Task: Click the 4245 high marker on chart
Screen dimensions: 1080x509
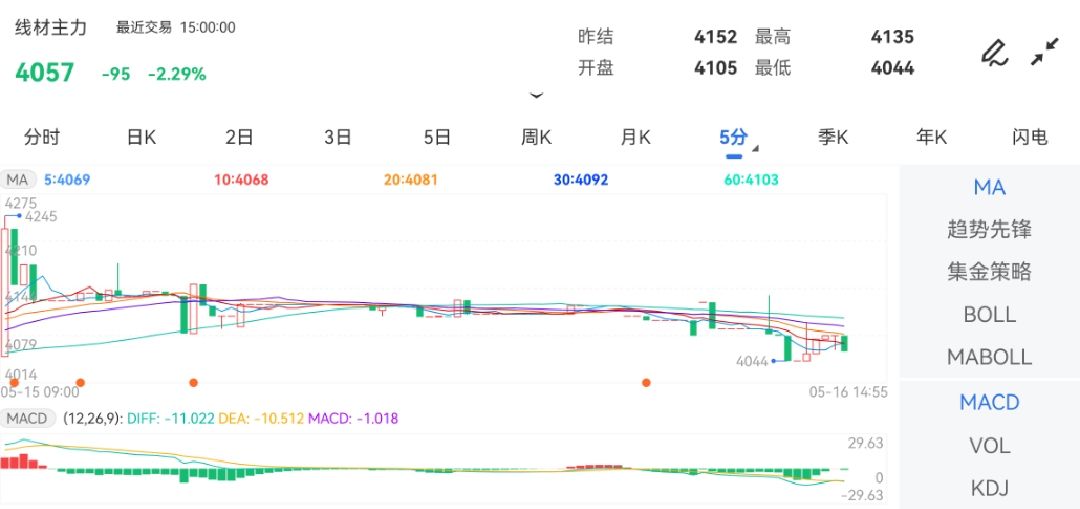Action: click(41, 216)
